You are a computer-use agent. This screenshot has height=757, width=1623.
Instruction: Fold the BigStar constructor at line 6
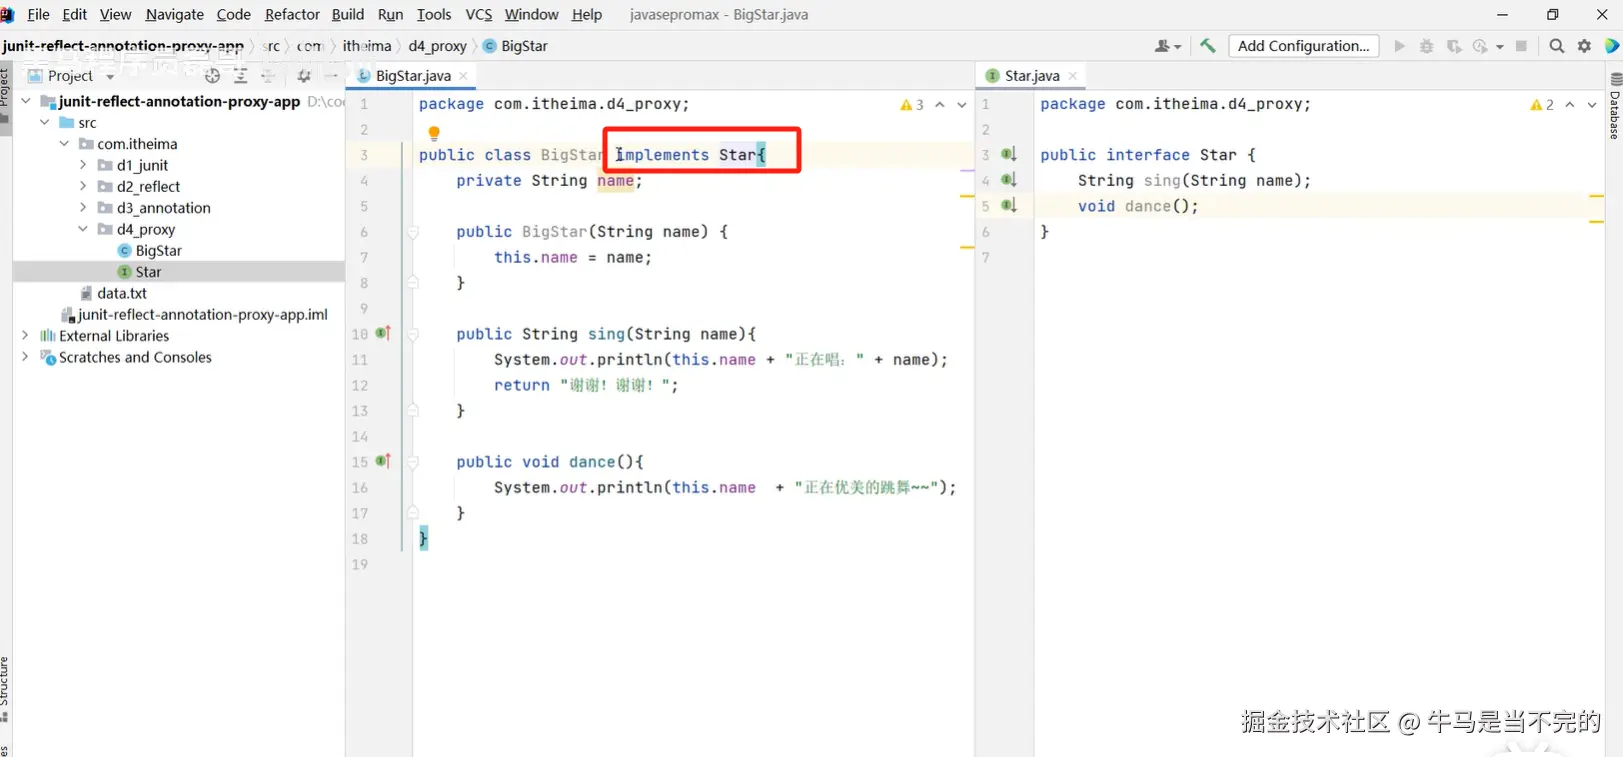[412, 231]
